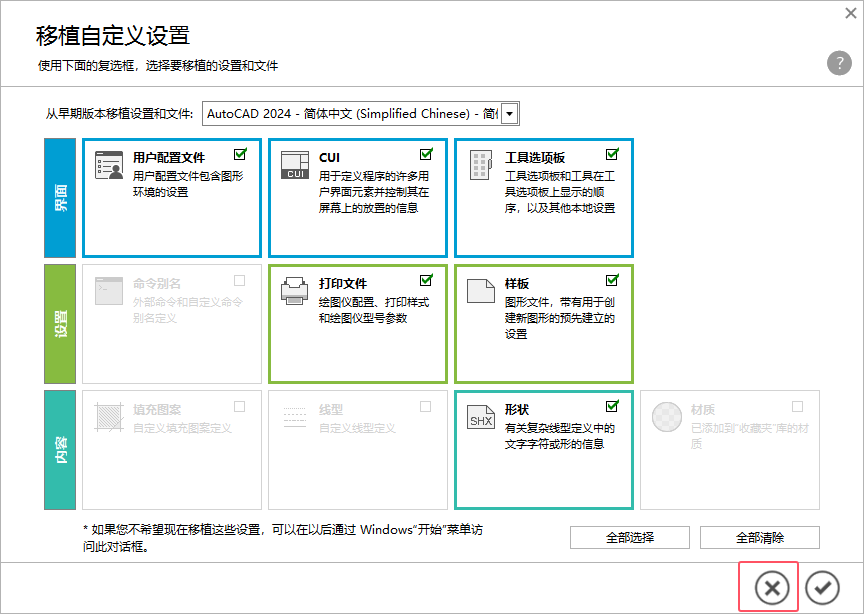This screenshot has height=614, width=864.
Task: Click the 用户配置文件 profile icon
Action: (x=109, y=165)
